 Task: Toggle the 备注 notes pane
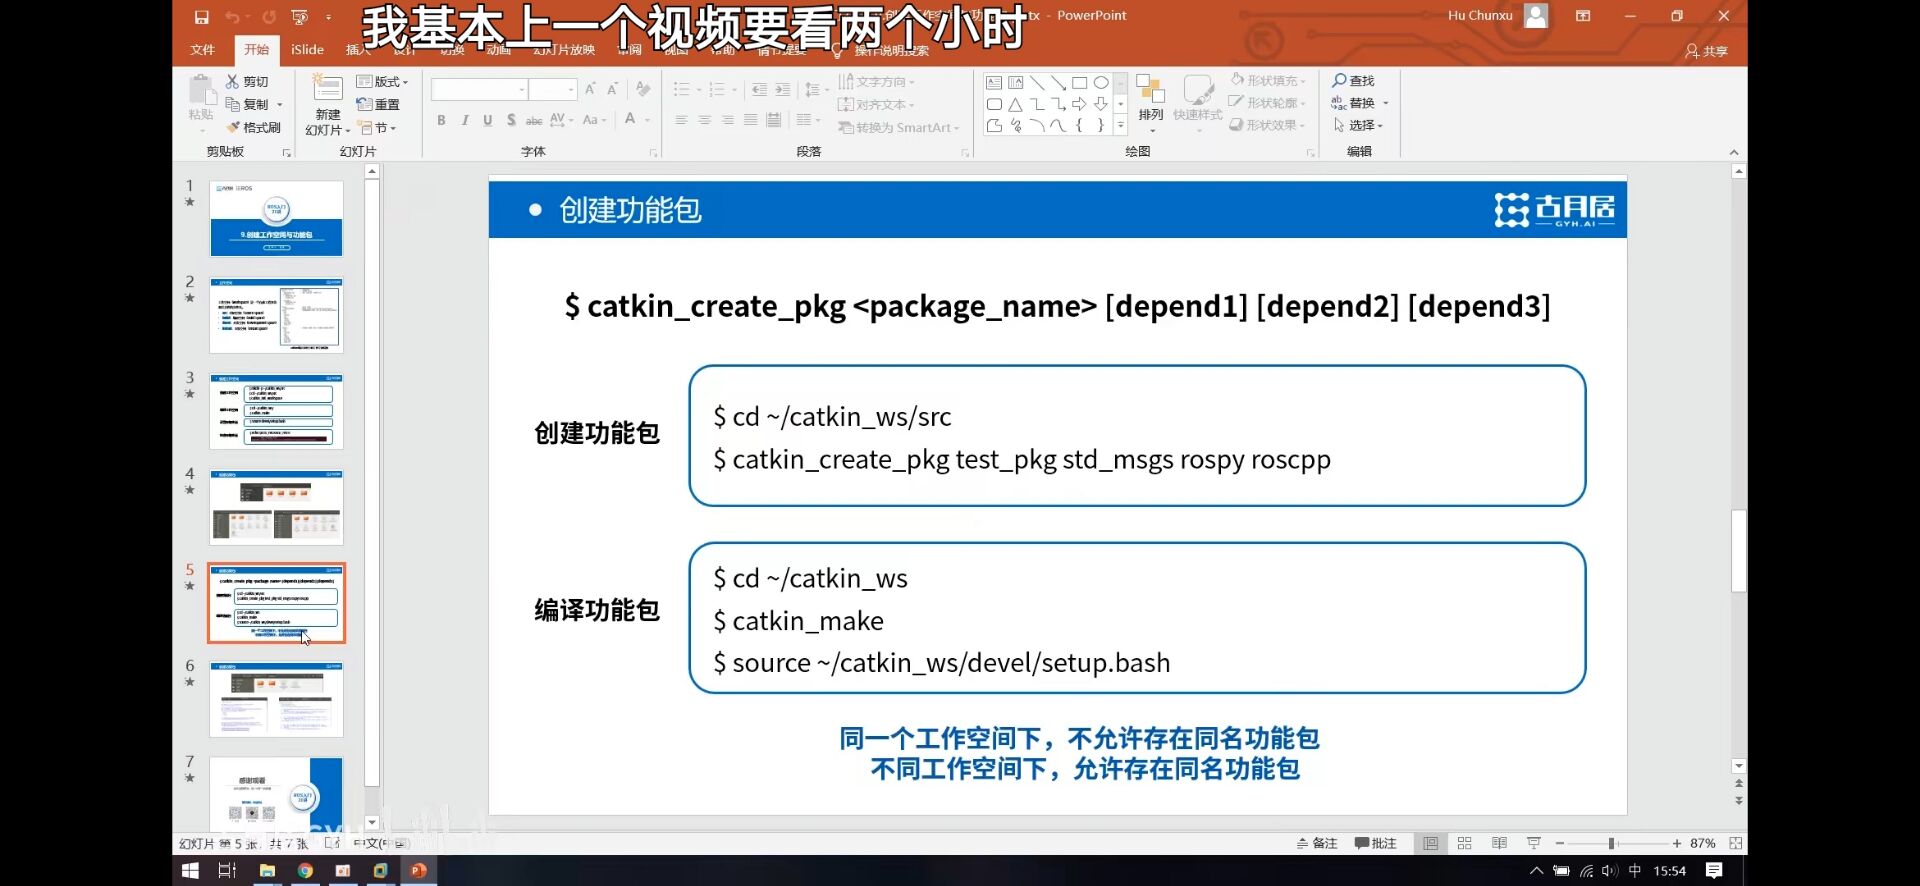pos(1317,843)
